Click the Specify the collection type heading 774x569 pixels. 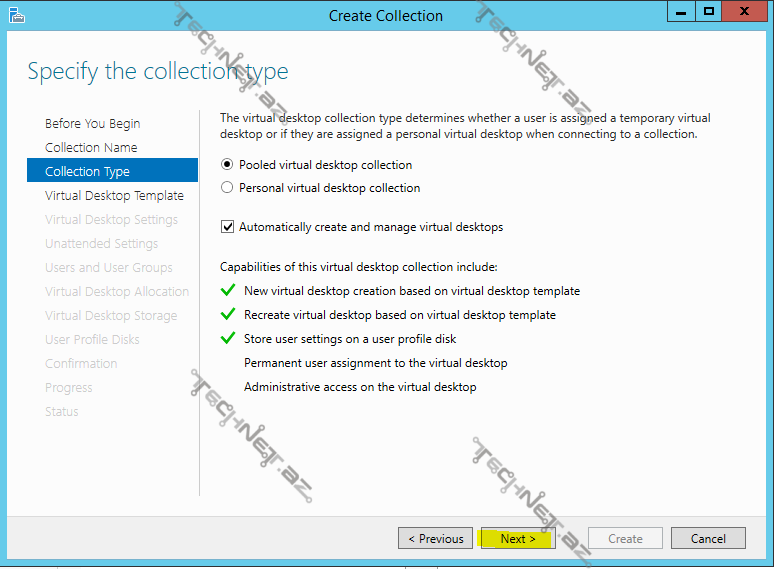157,72
